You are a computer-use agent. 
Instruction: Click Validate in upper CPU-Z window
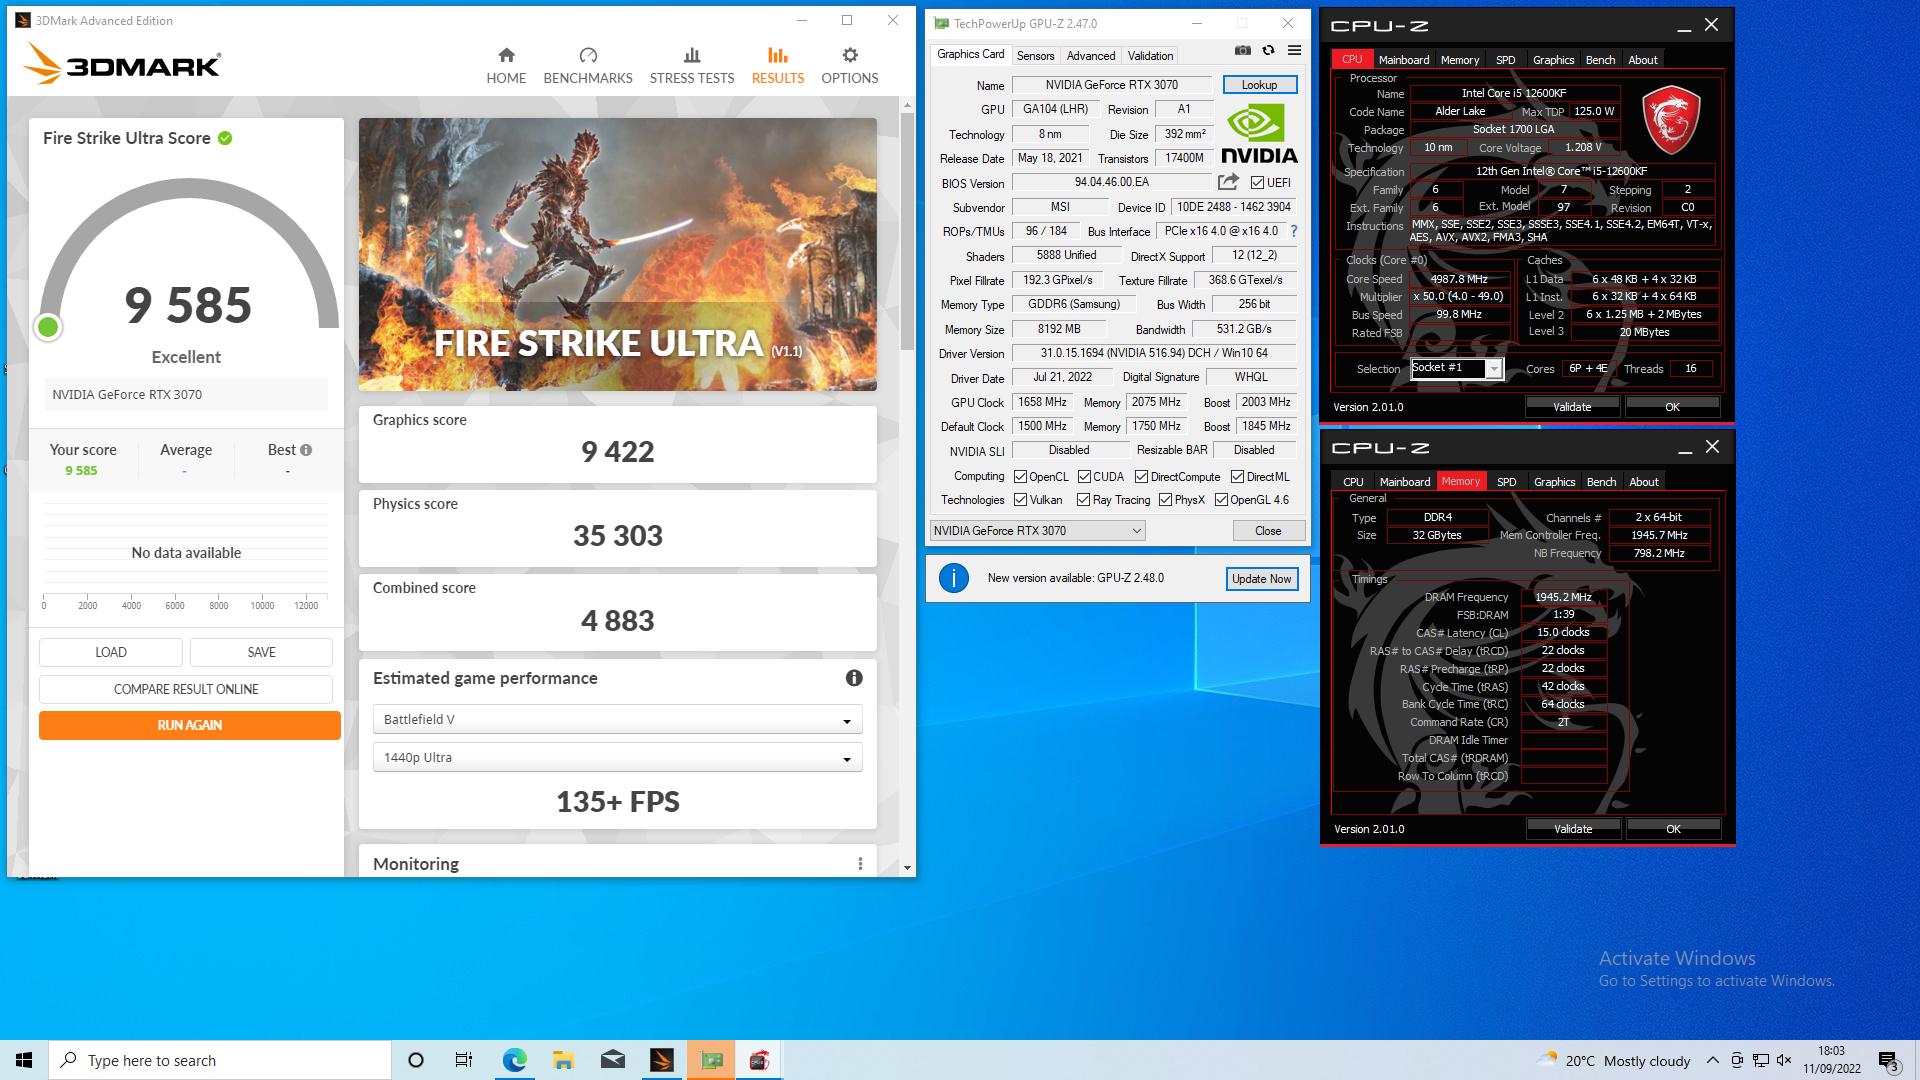pos(1572,407)
